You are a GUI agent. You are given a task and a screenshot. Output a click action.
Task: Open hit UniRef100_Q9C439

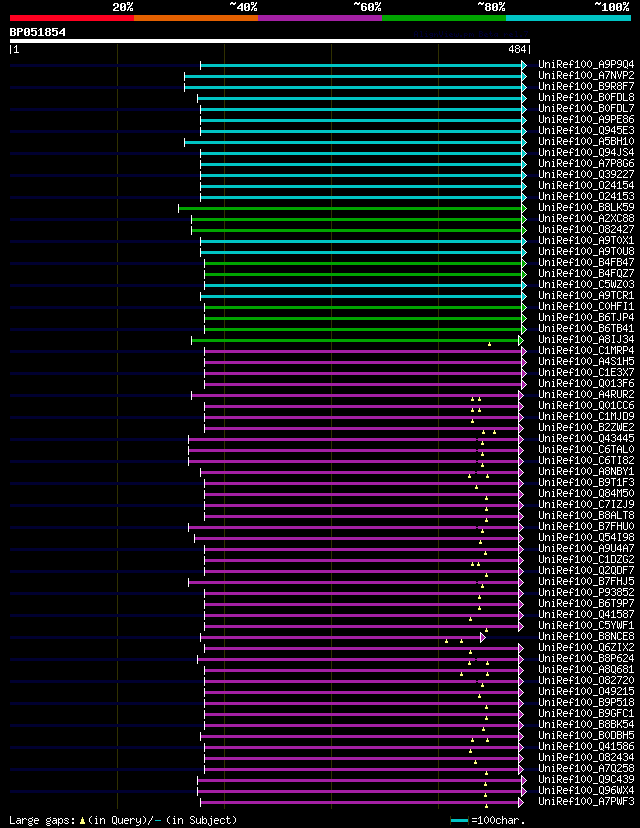coord(586,780)
